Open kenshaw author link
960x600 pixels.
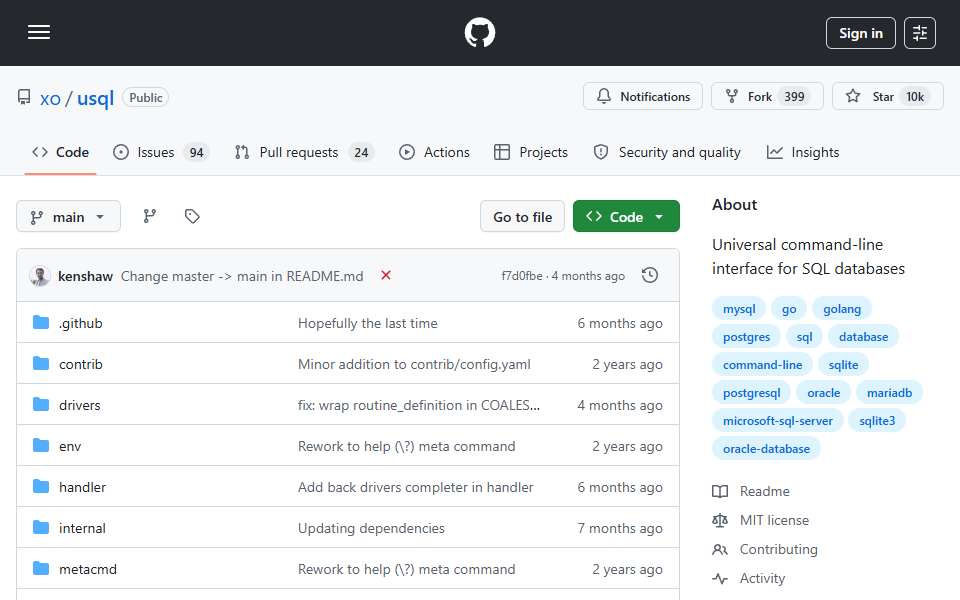pos(85,277)
